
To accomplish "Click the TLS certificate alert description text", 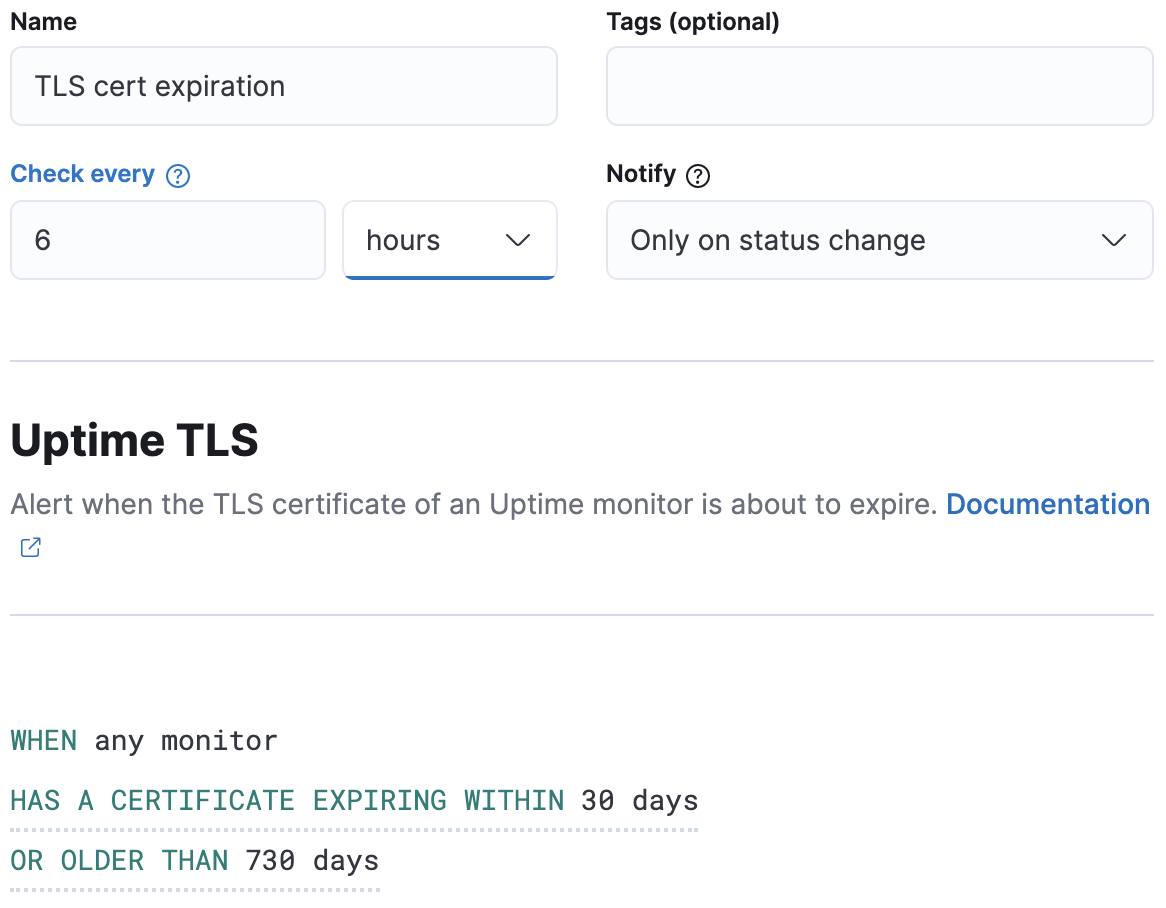I will 473,504.
